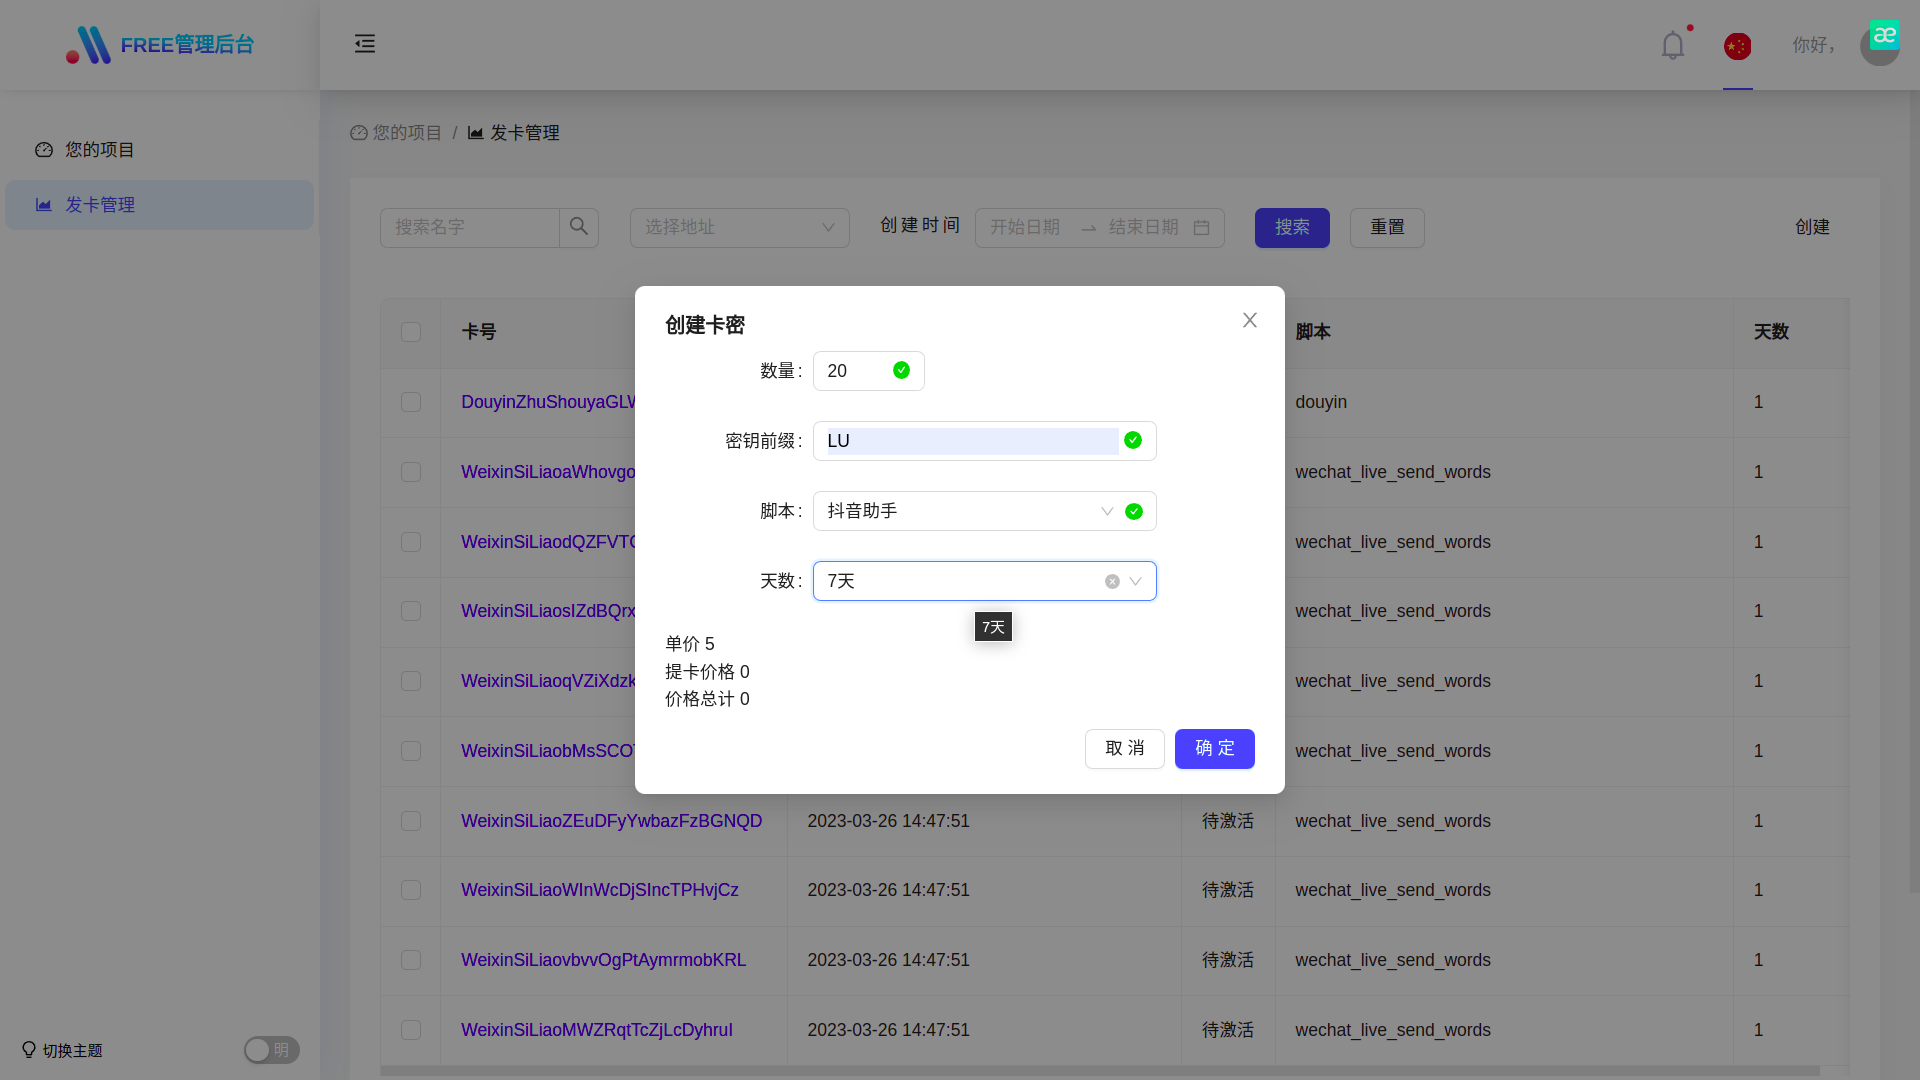Click the horizontal table scrollbar
This screenshot has height=1080, width=1920.
click(x=1100, y=1071)
